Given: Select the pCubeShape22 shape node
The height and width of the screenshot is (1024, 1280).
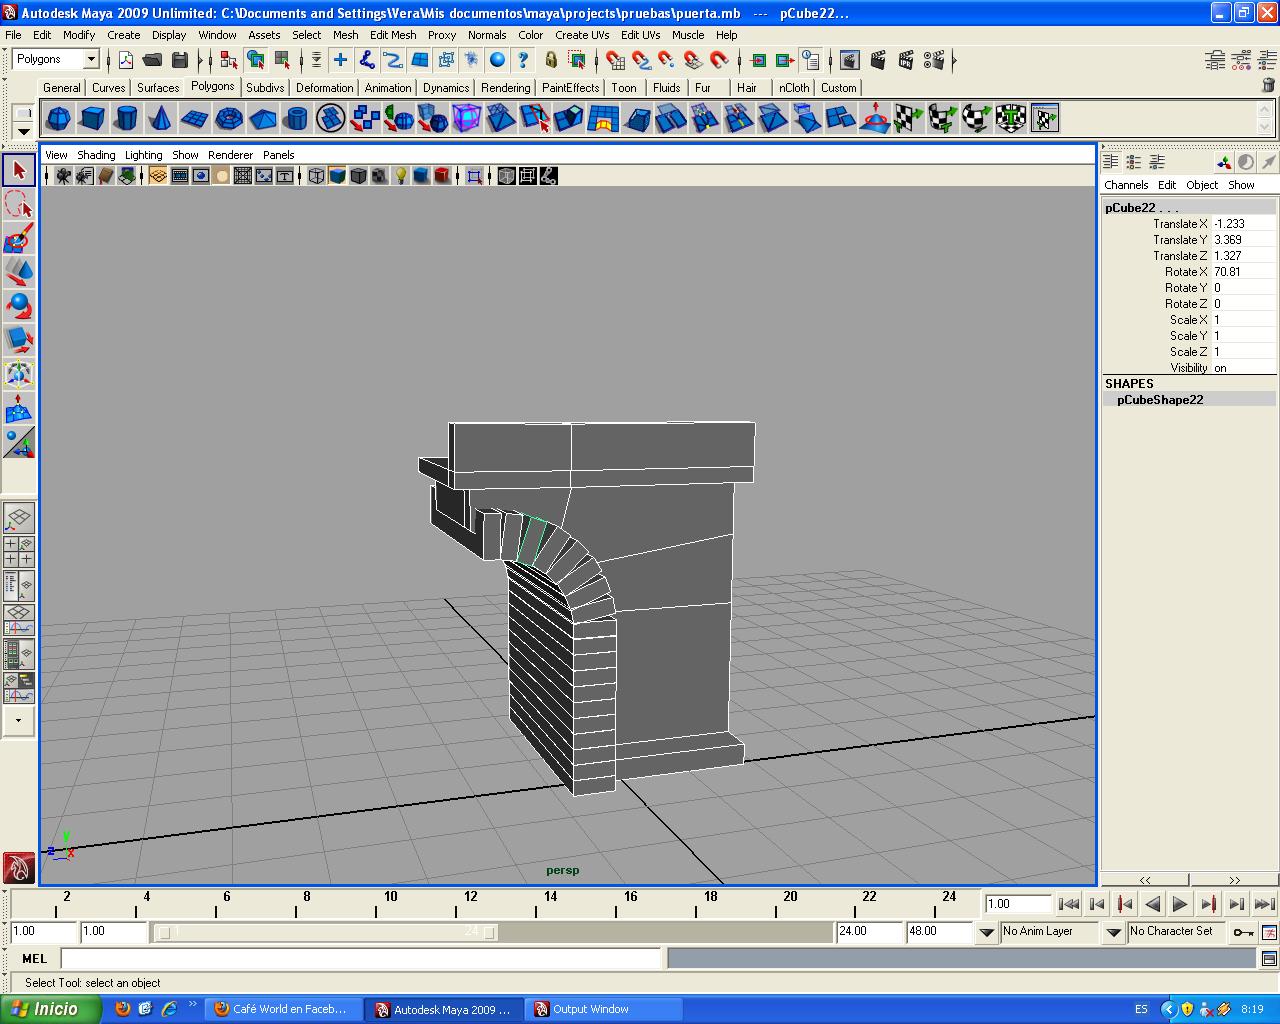Looking at the screenshot, I should [x=1160, y=400].
